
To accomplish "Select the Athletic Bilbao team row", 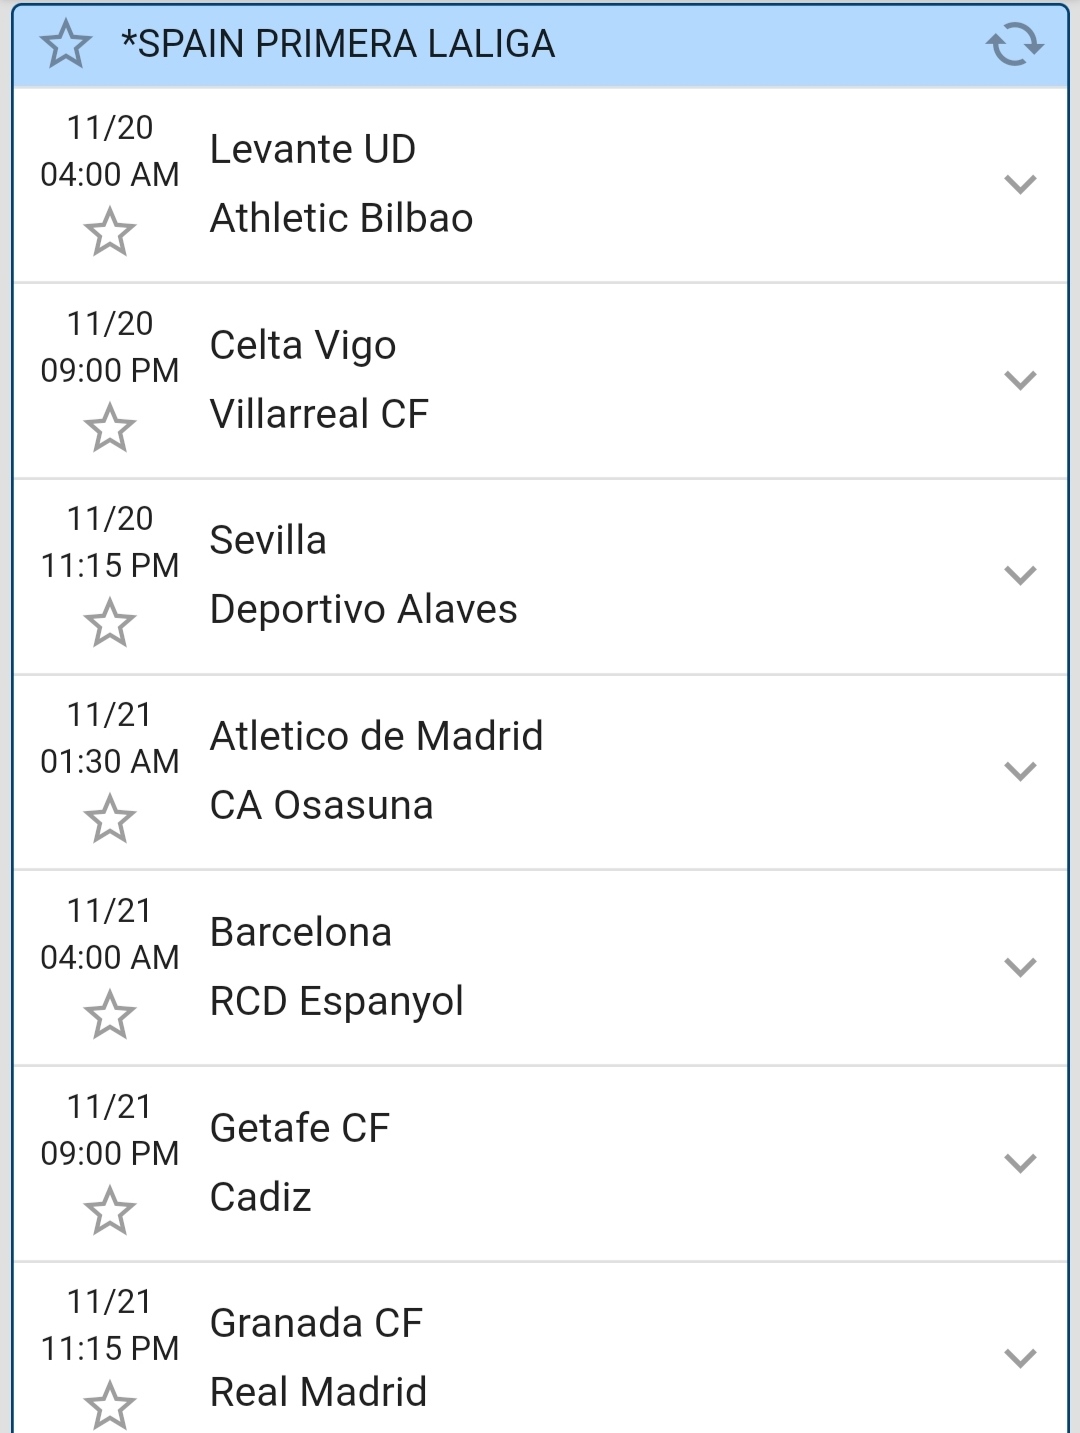I will 341,218.
